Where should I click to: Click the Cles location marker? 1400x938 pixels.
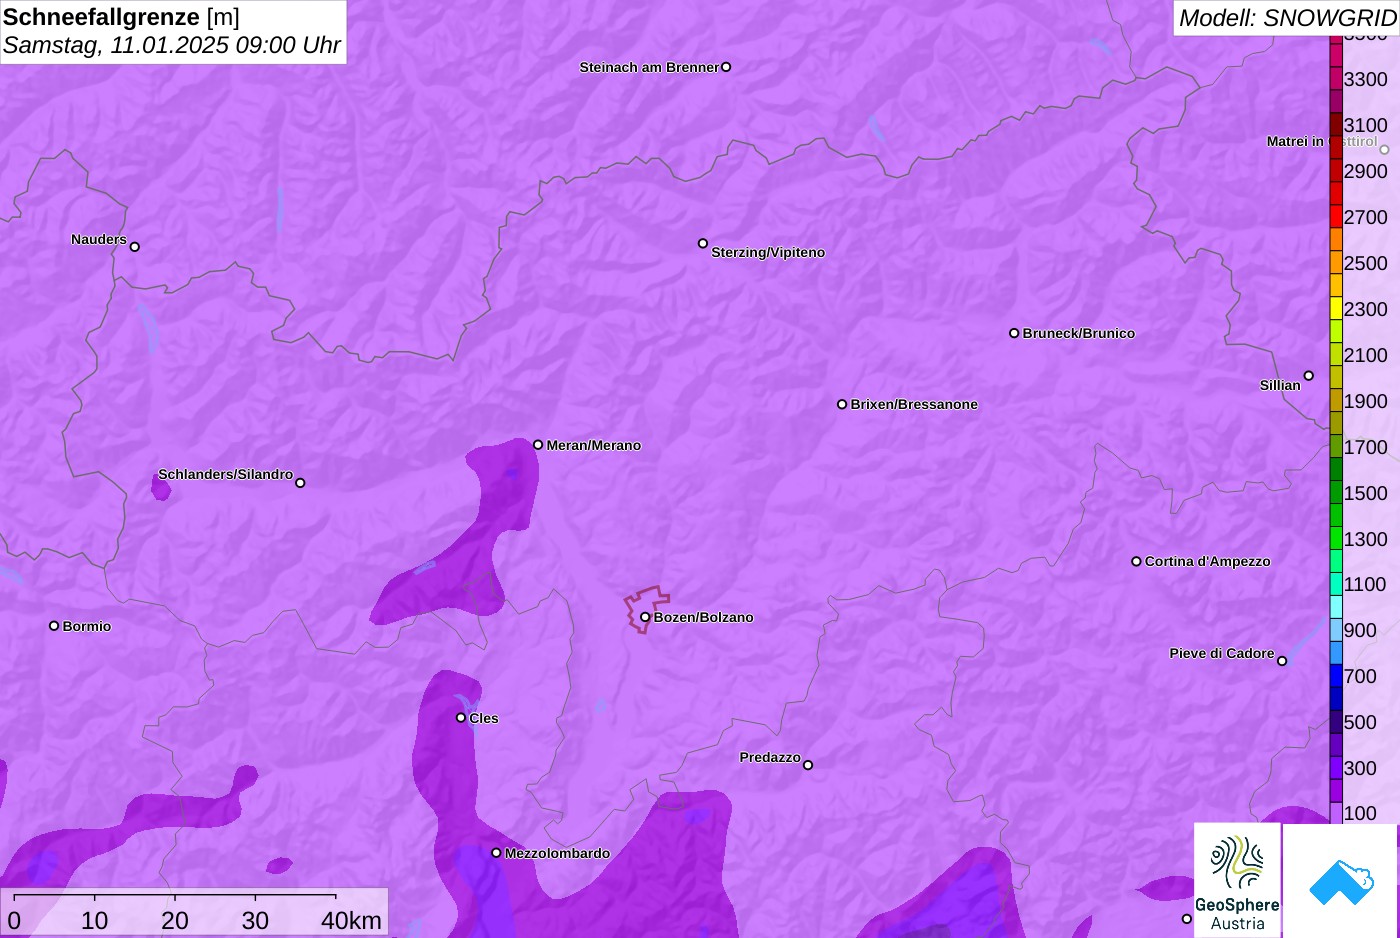click(461, 718)
